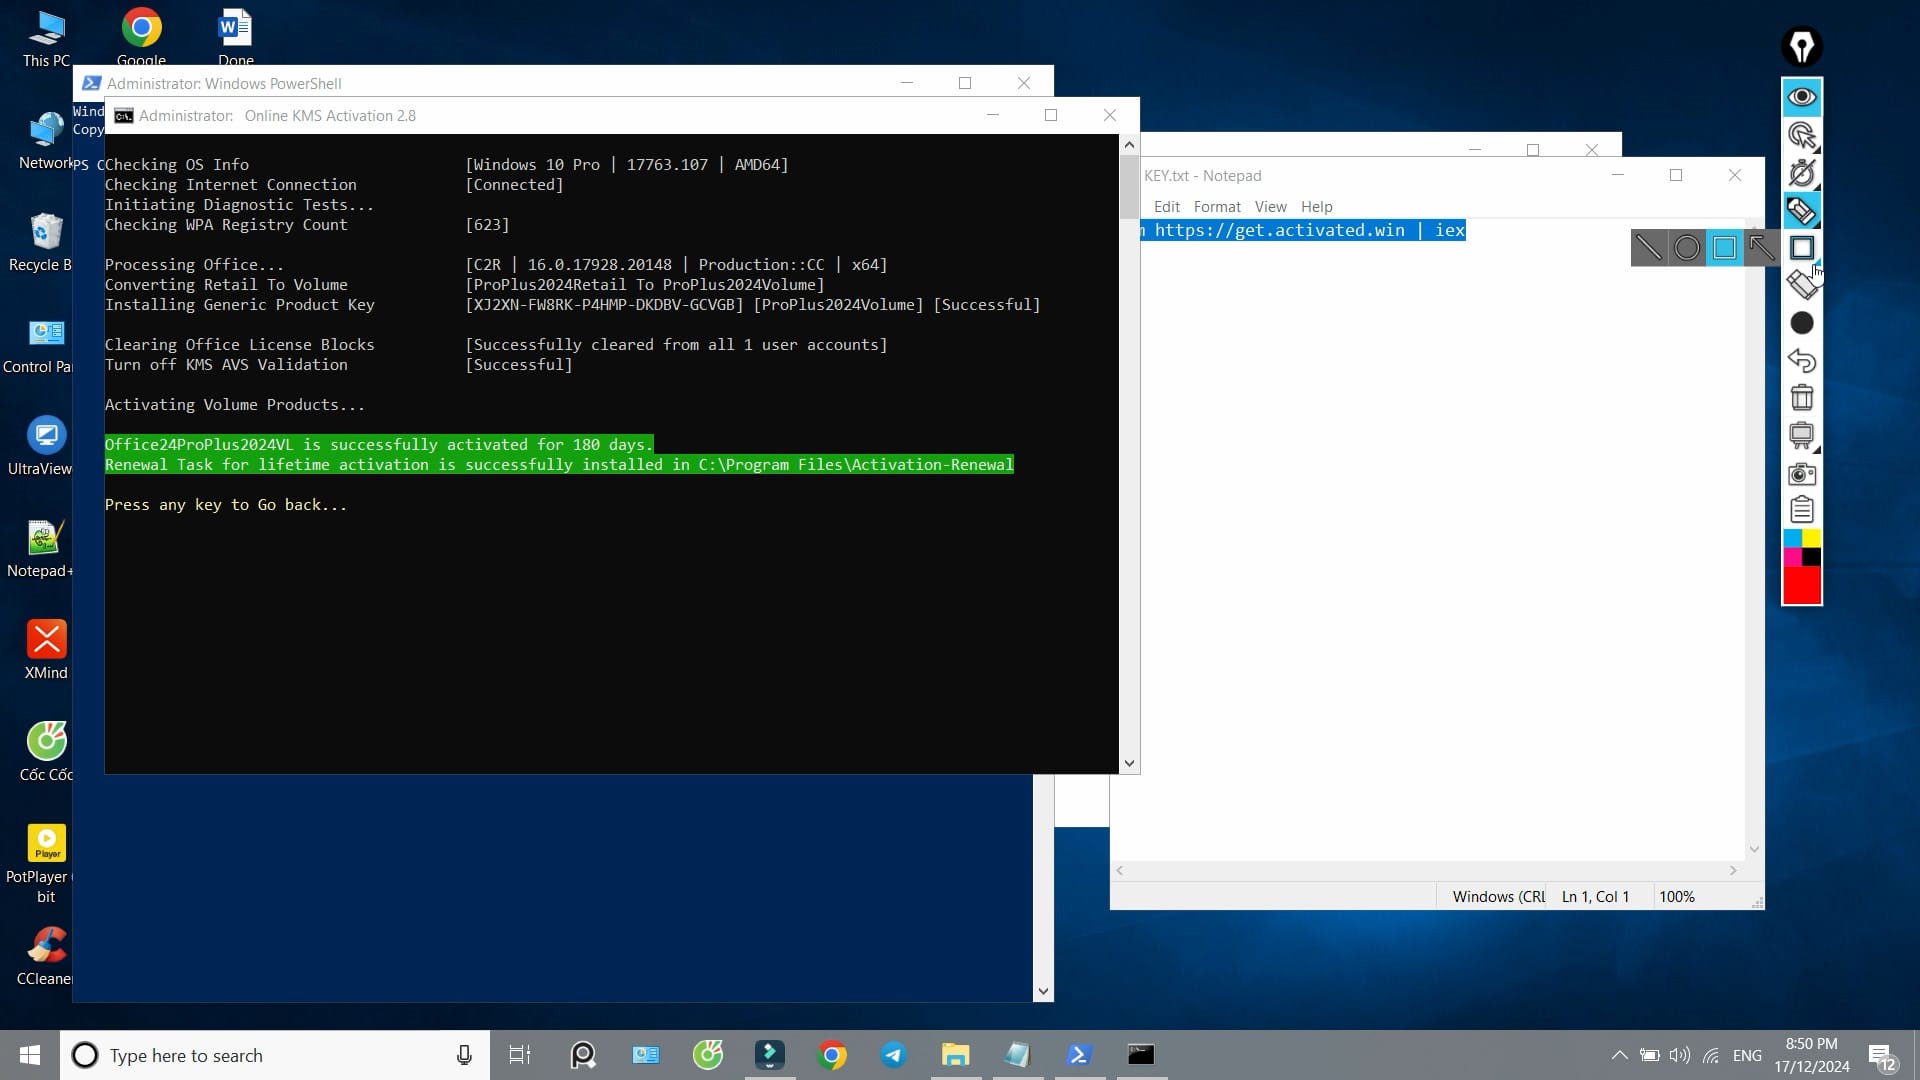Click the Epic Pen nib logo icon
1920x1080 pixels.
coord(1802,46)
